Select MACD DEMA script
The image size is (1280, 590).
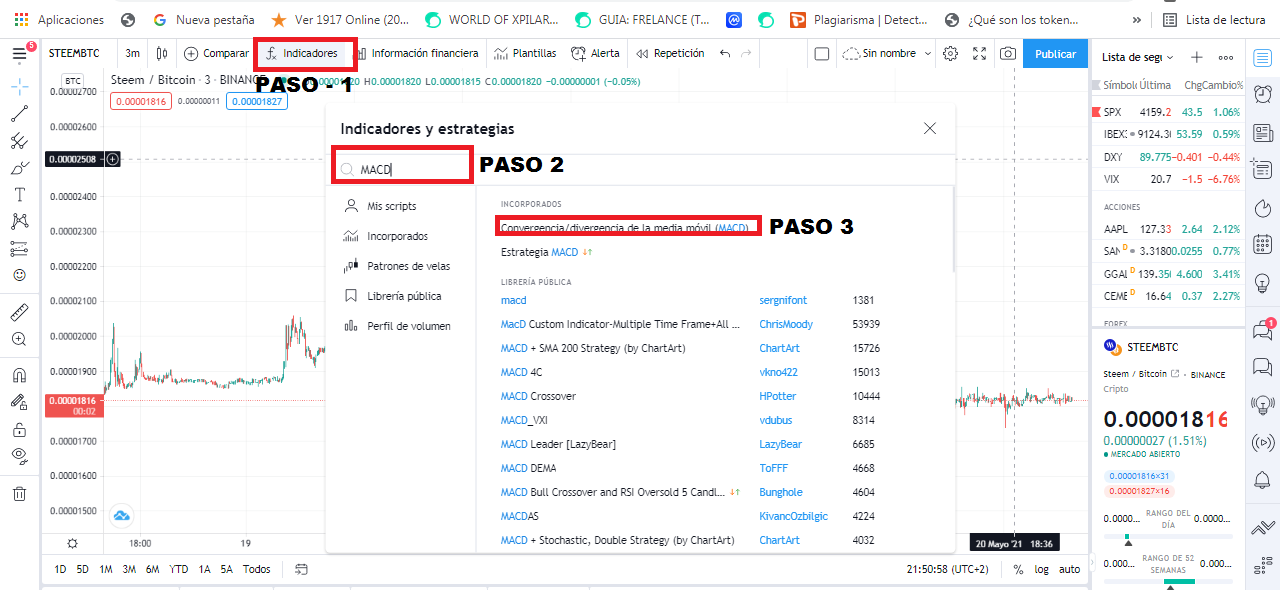(528, 468)
